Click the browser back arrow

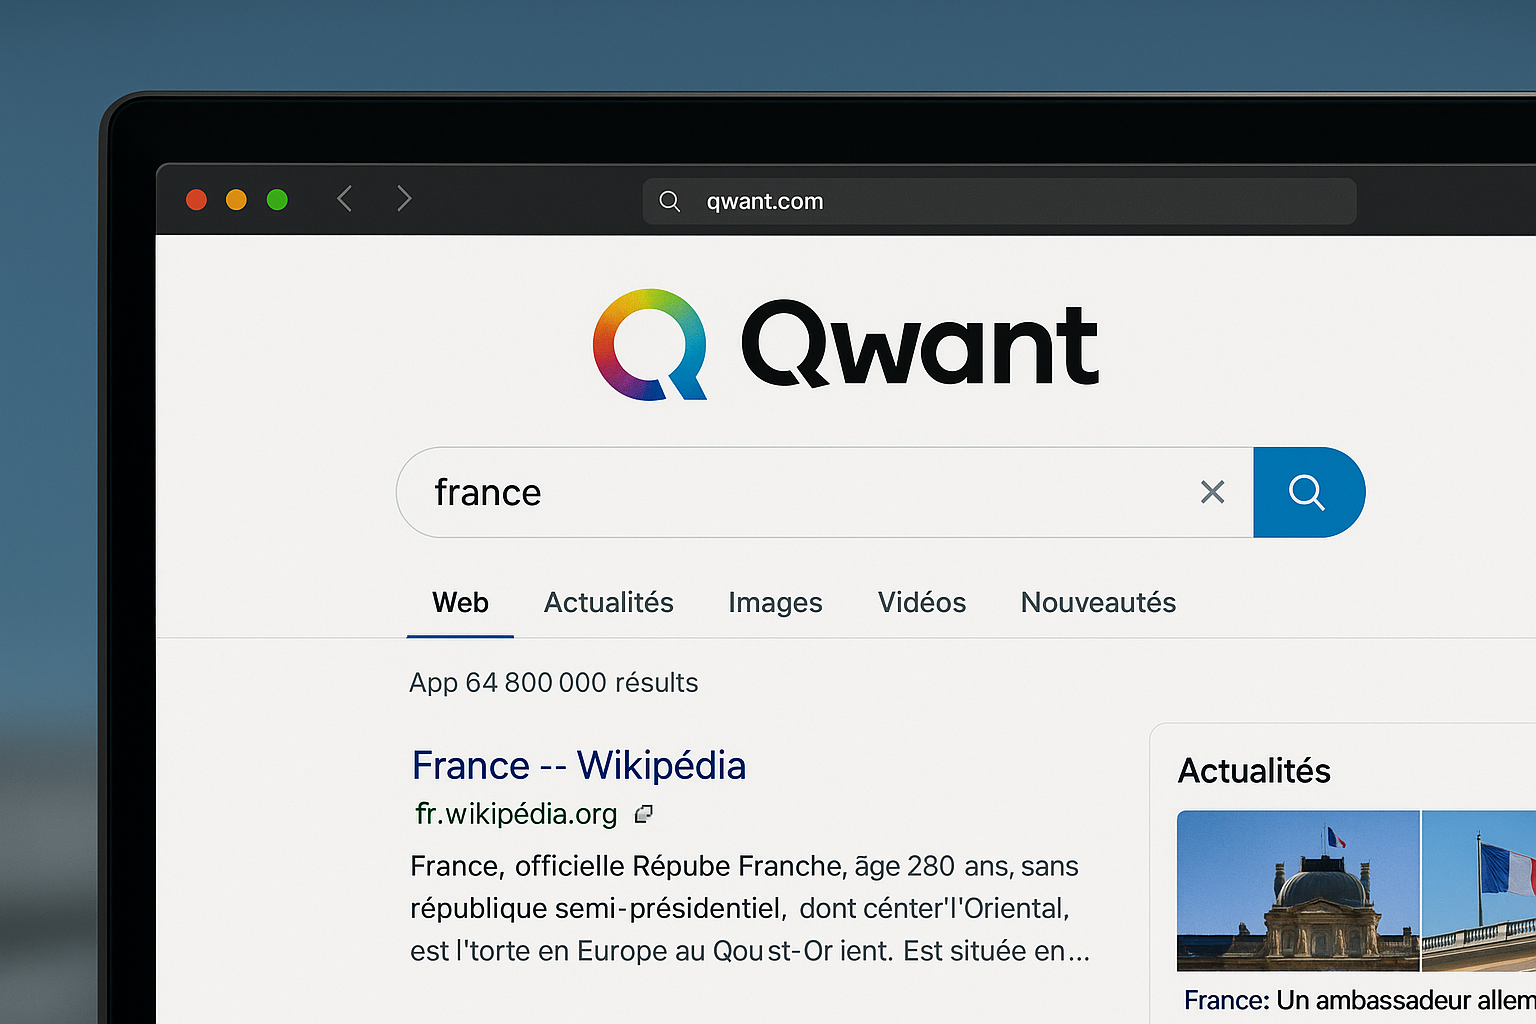coord(344,199)
